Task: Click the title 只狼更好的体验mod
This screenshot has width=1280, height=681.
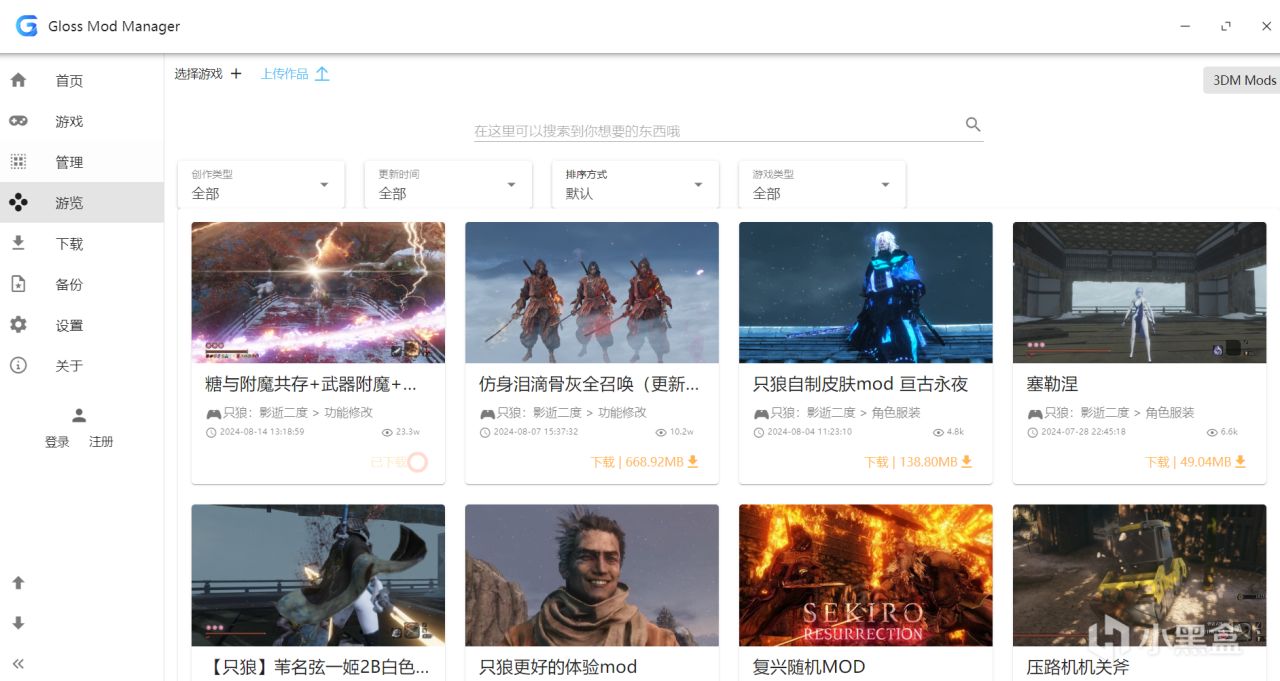Action: click(558, 667)
